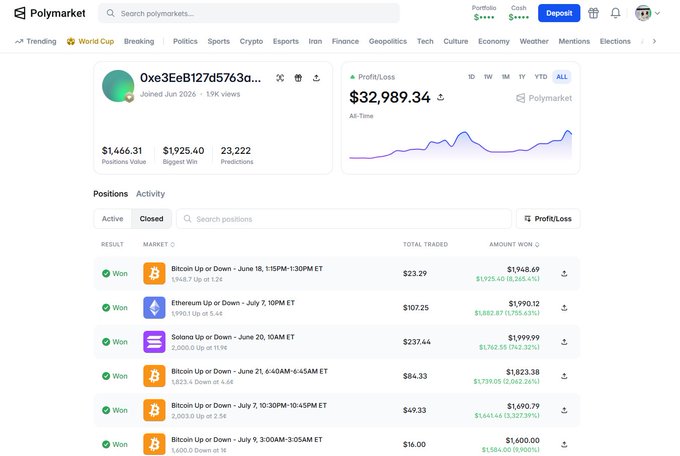
Task: Click Bitcoin icon for June 18 market
Action: [154, 273]
